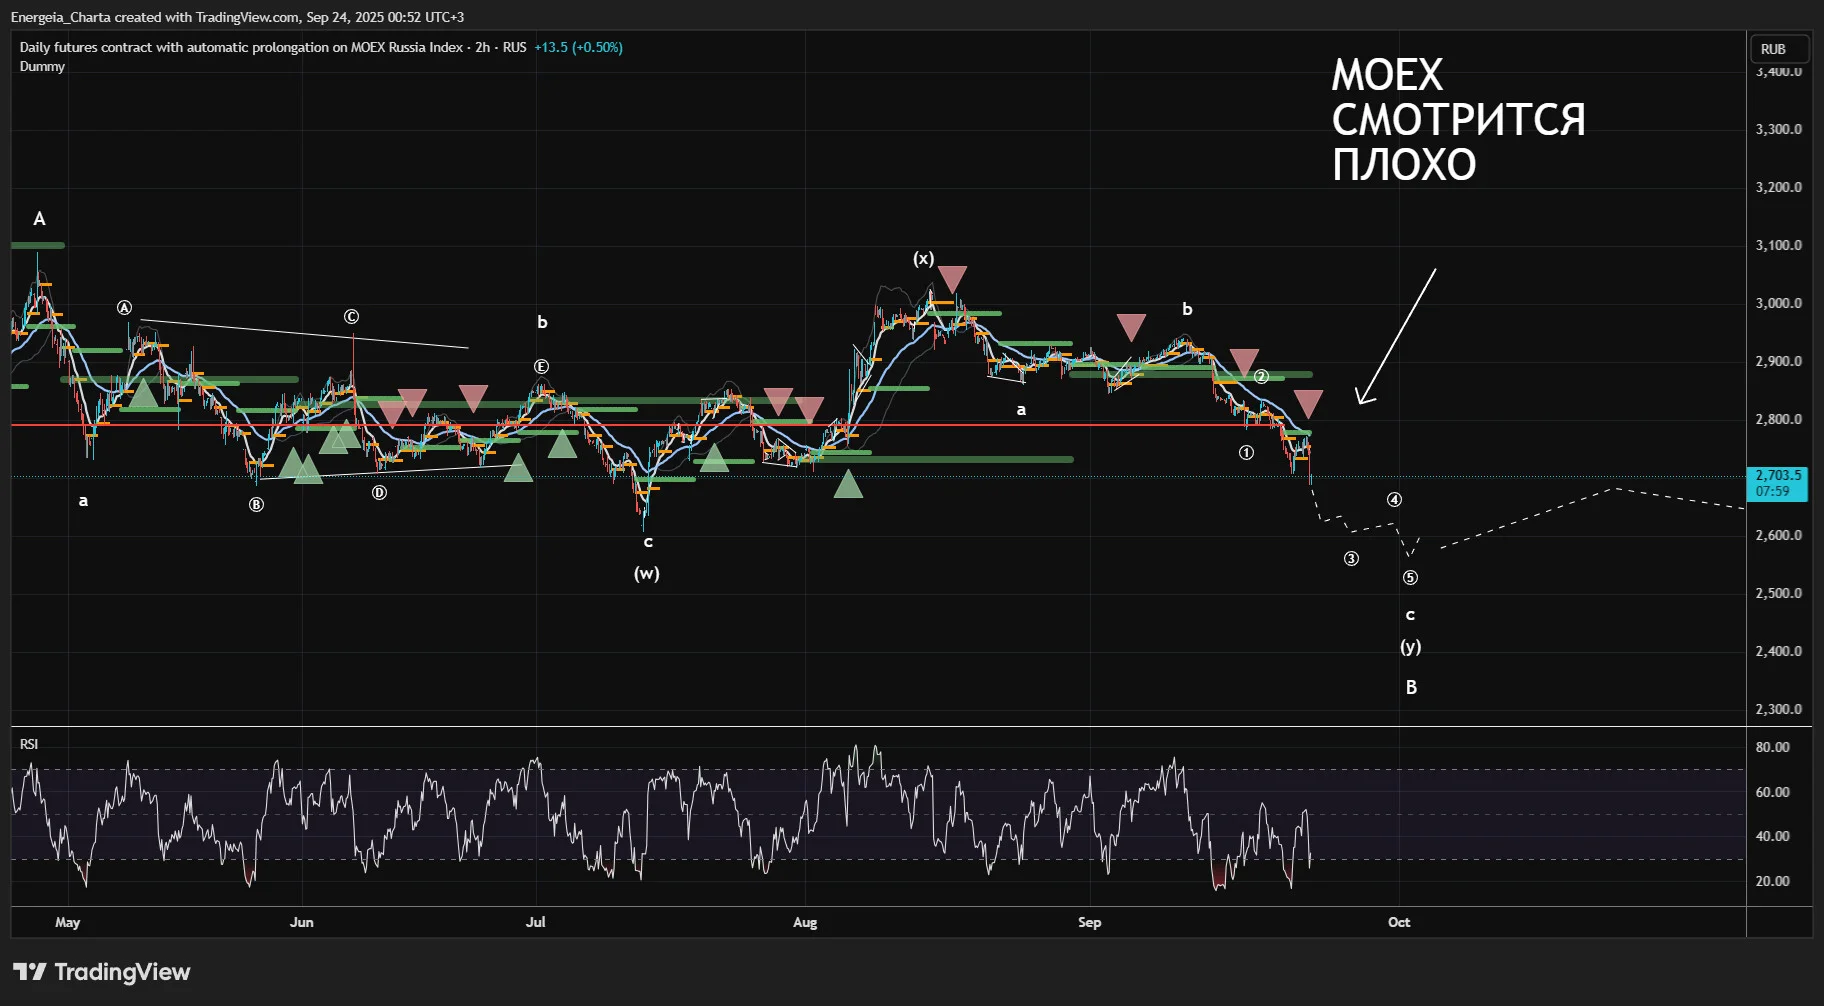Click the price change value +13.5 (+0.50%)
The image size is (1824, 1006).
click(578, 47)
